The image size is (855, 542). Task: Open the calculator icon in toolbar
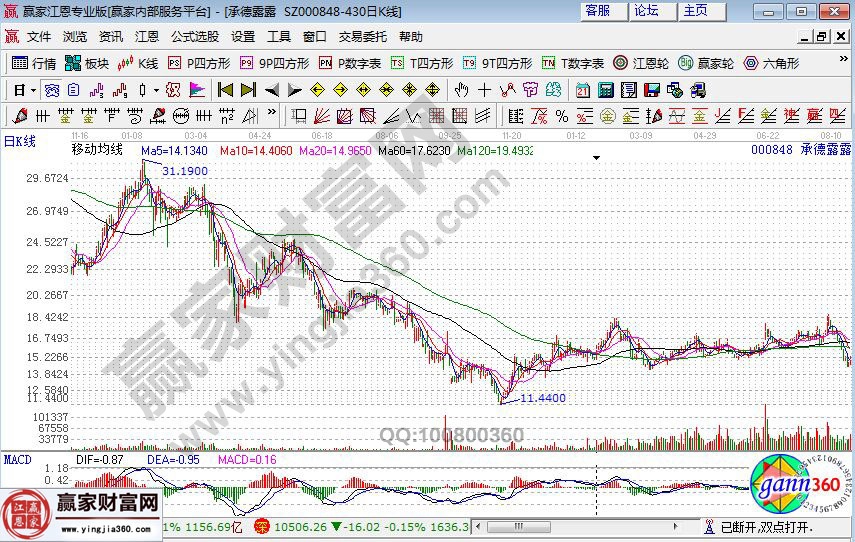pos(606,89)
